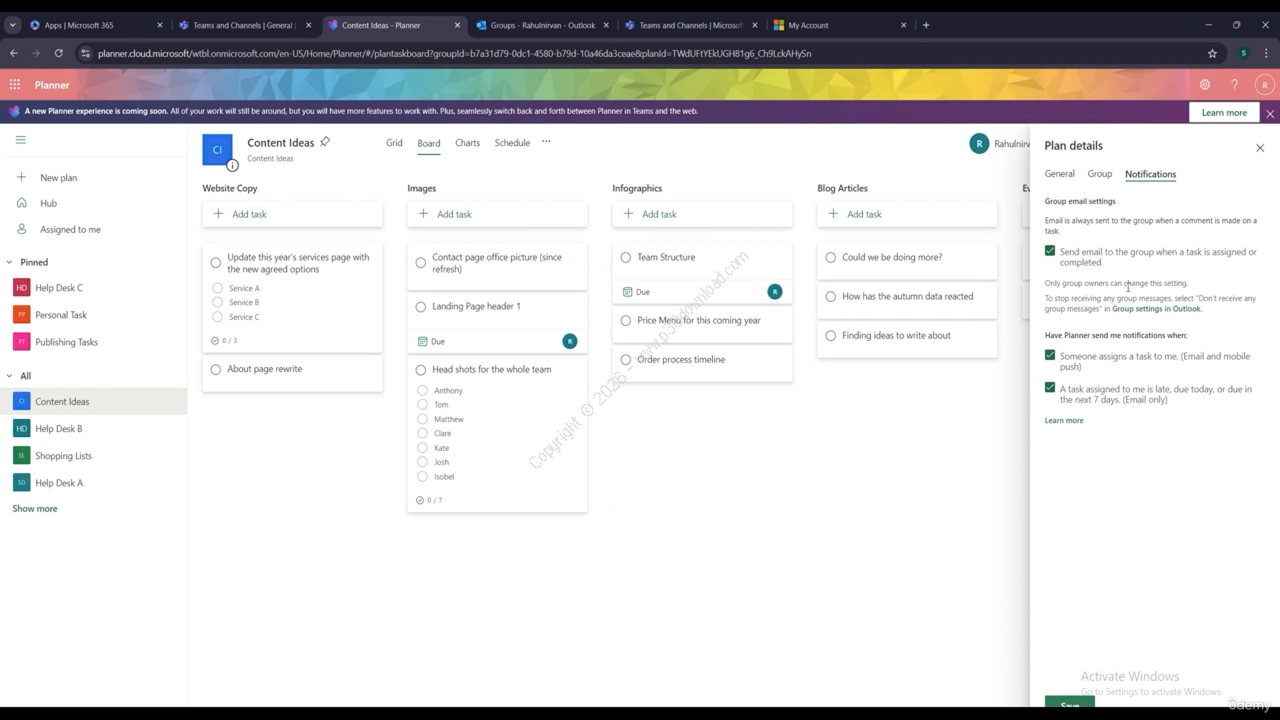Click the help question mark icon
Viewport: 1280px width, 720px height.
click(1235, 85)
